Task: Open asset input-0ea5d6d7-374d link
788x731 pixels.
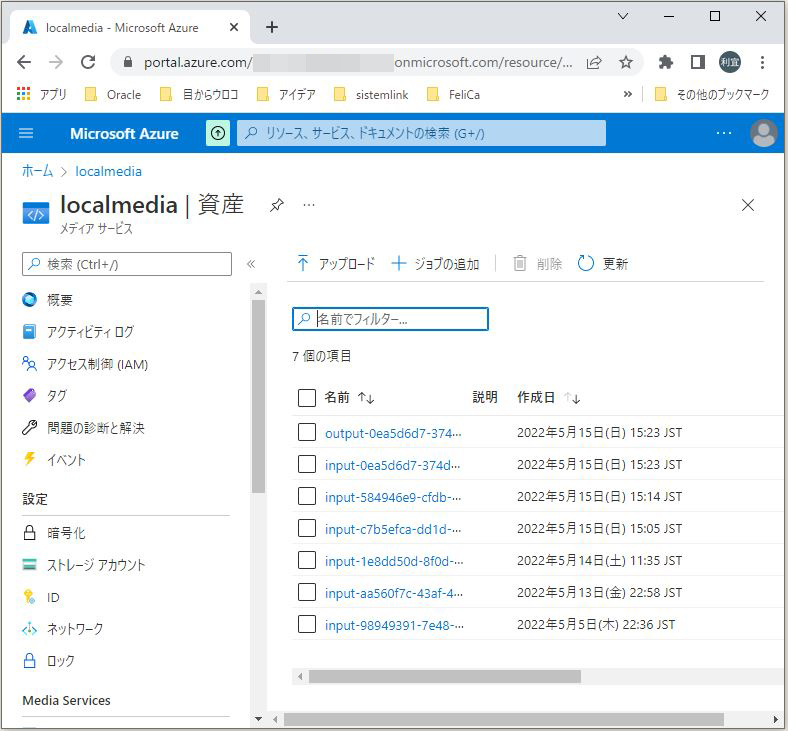Action: point(392,465)
